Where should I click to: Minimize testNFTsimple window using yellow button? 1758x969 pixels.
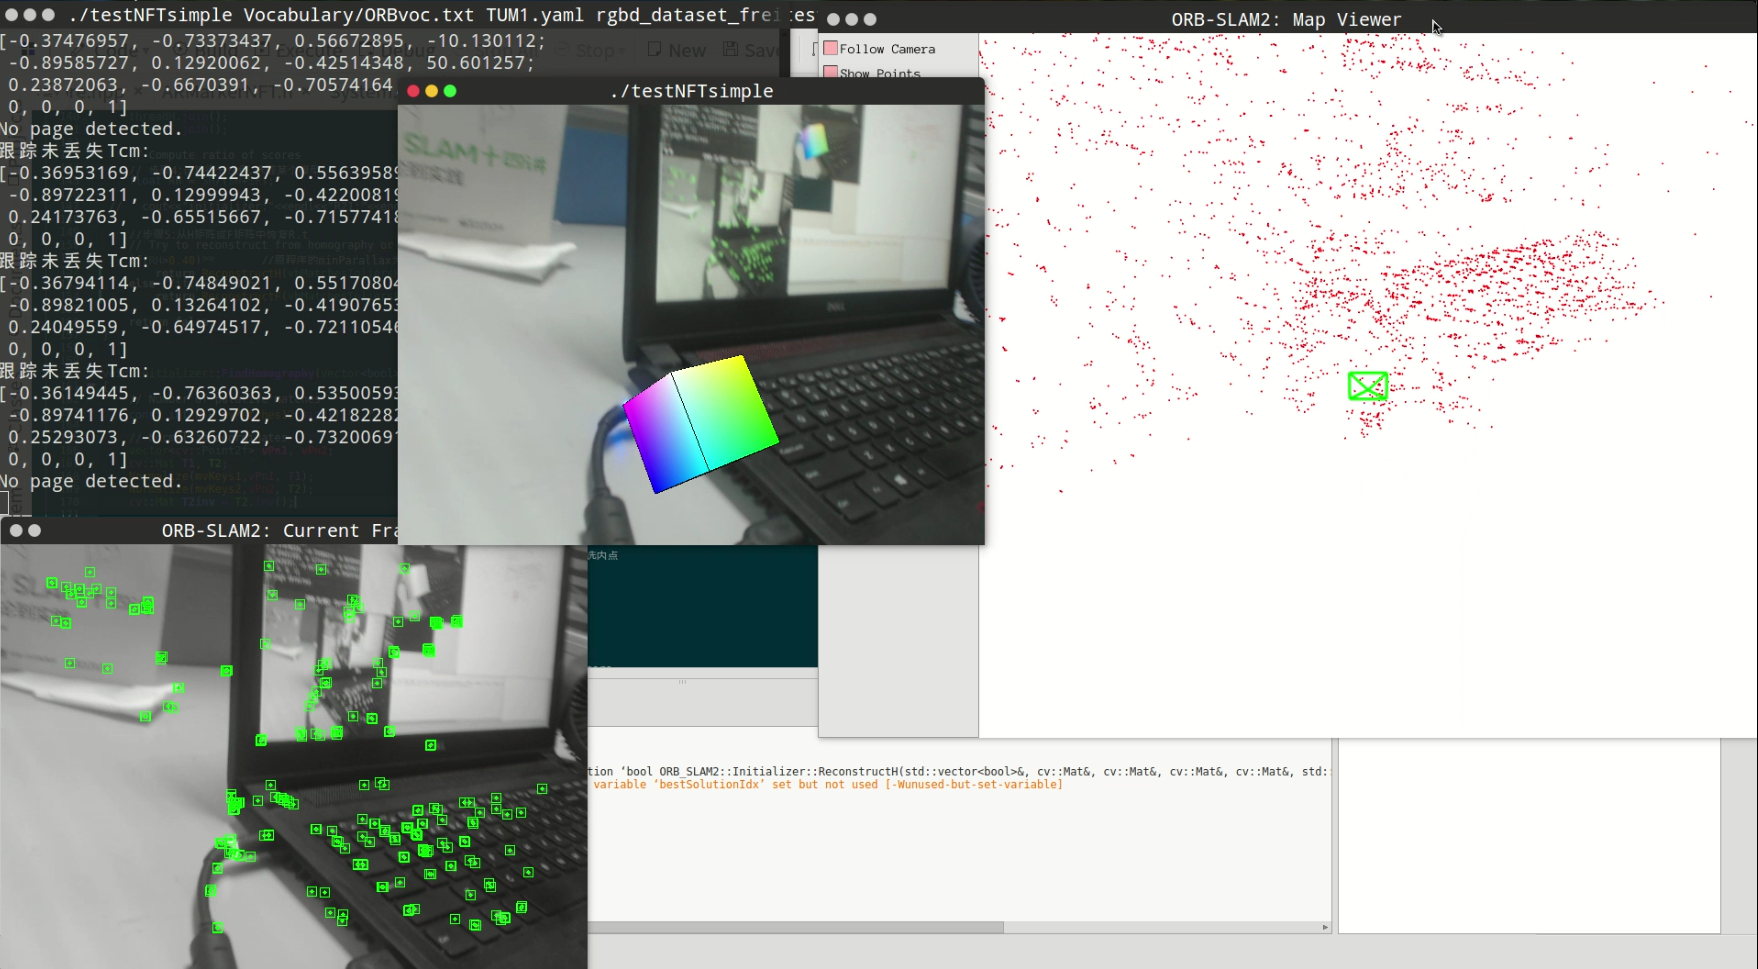[x=432, y=91]
